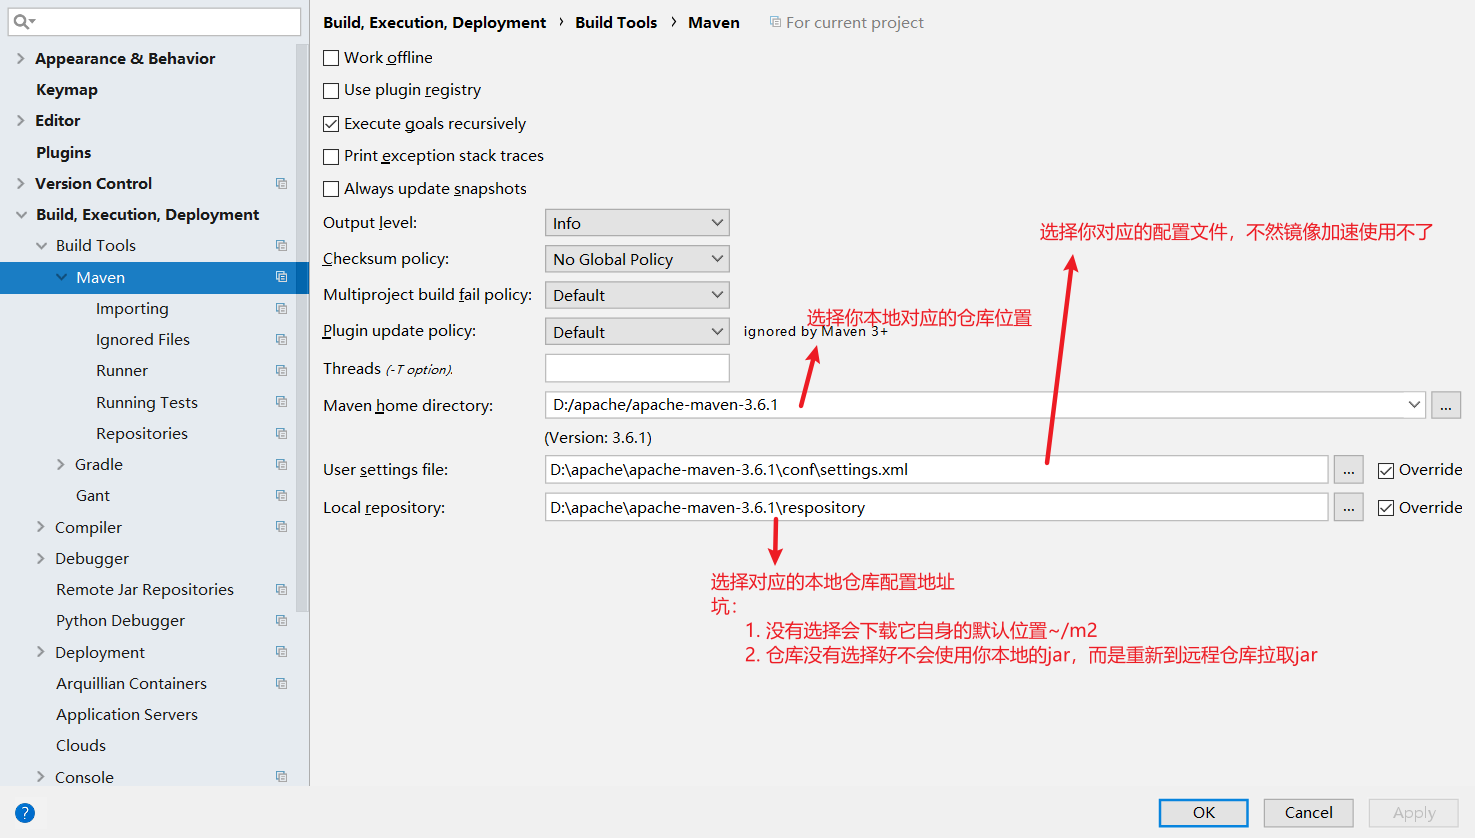Click project-level icon beside Gant
The width and height of the screenshot is (1475, 838).
click(281, 496)
